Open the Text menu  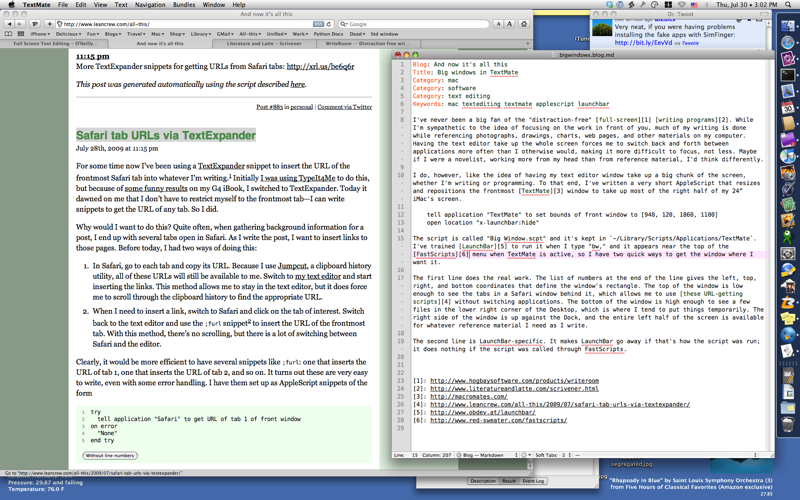coord(121,5)
